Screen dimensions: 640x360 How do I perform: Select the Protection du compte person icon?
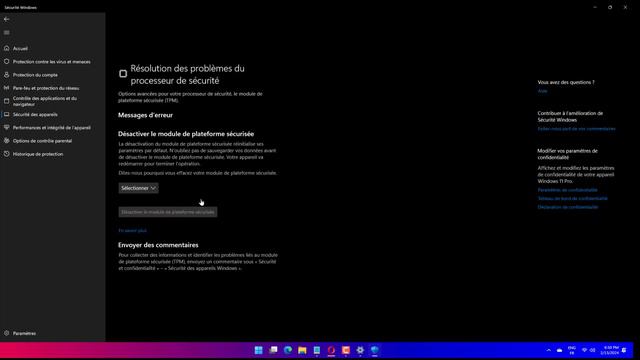point(7,75)
